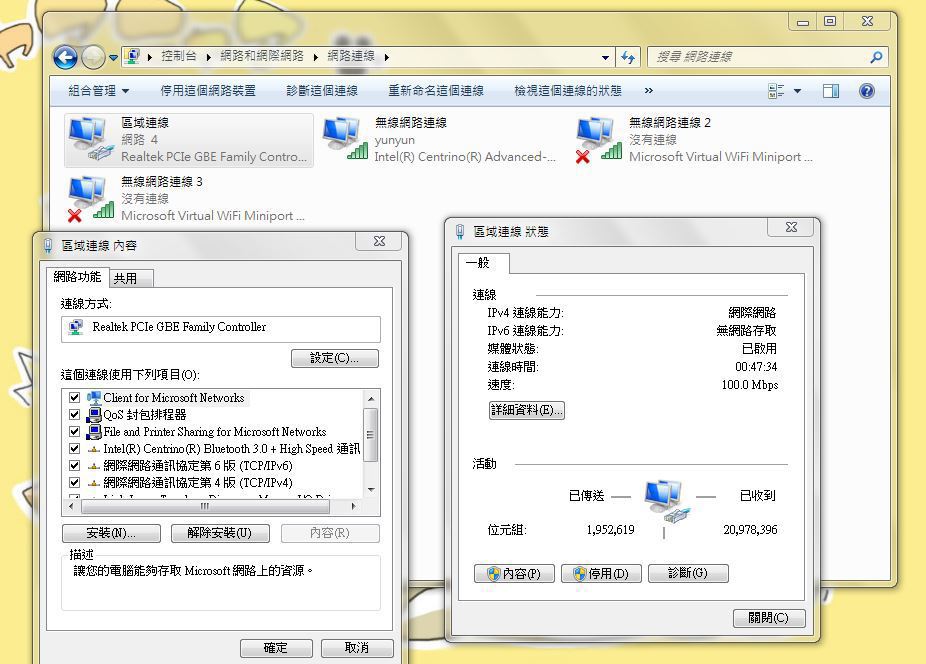The width and height of the screenshot is (926, 664).
Task: Click the 內容(P) shield button
Action: click(x=514, y=573)
